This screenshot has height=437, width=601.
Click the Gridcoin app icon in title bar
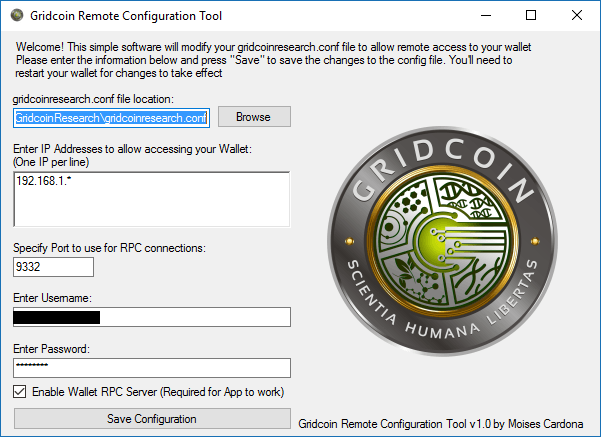tap(17, 15)
